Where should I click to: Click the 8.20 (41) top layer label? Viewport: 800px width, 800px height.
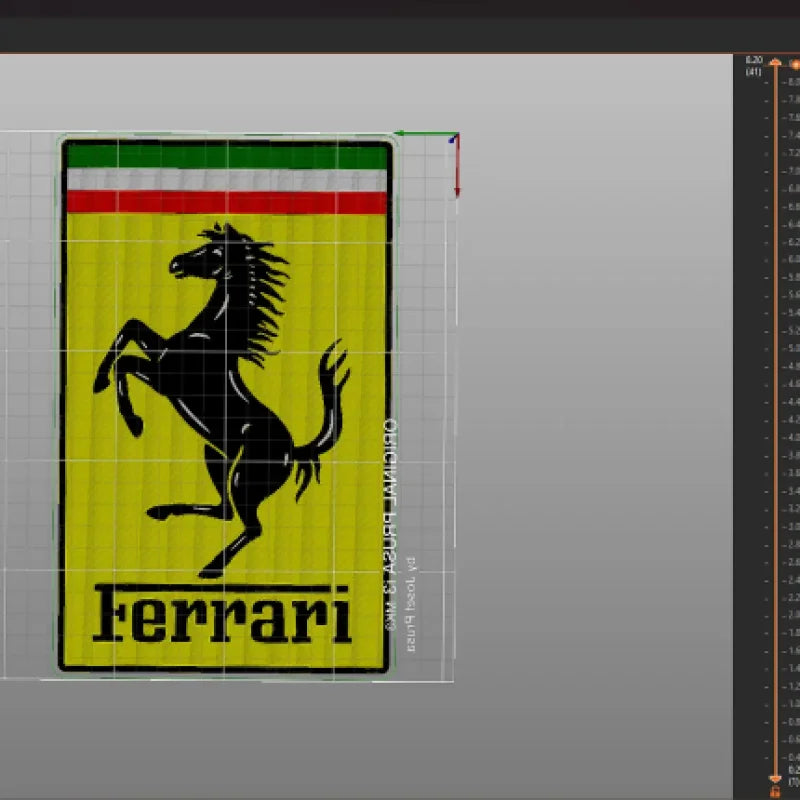pyautogui.click(x=753, y=65)
